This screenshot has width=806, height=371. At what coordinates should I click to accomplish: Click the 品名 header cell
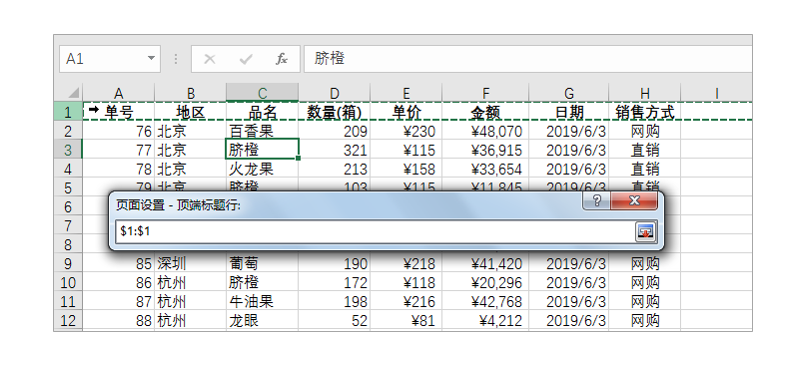(x=262, y=112)
